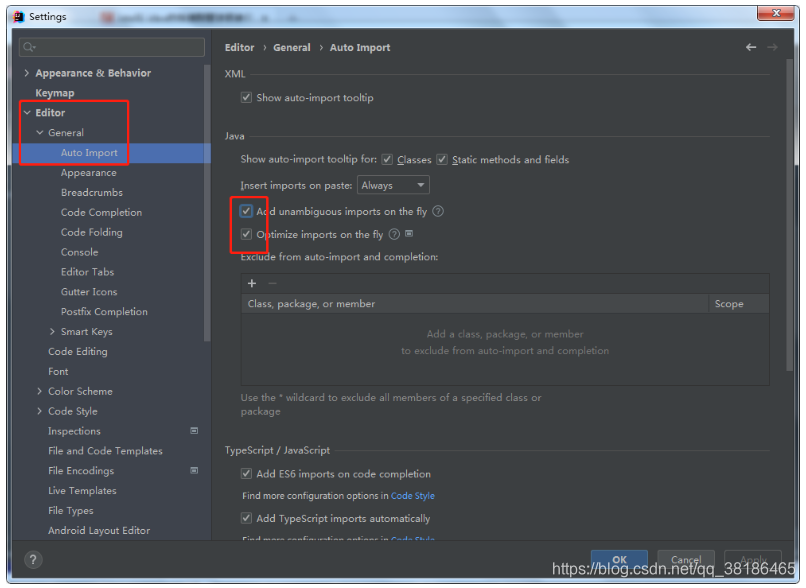Disable Optimize imports on the fly
The height and width of the screenshot is (588, 806).
pos(246,234)
